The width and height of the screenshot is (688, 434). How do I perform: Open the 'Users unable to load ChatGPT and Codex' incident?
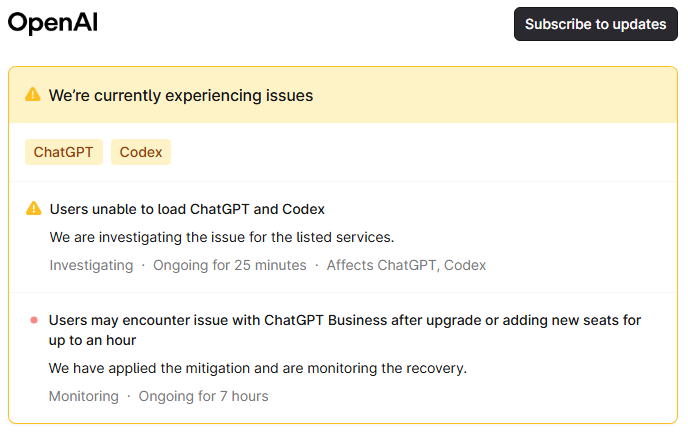[187, 209]
